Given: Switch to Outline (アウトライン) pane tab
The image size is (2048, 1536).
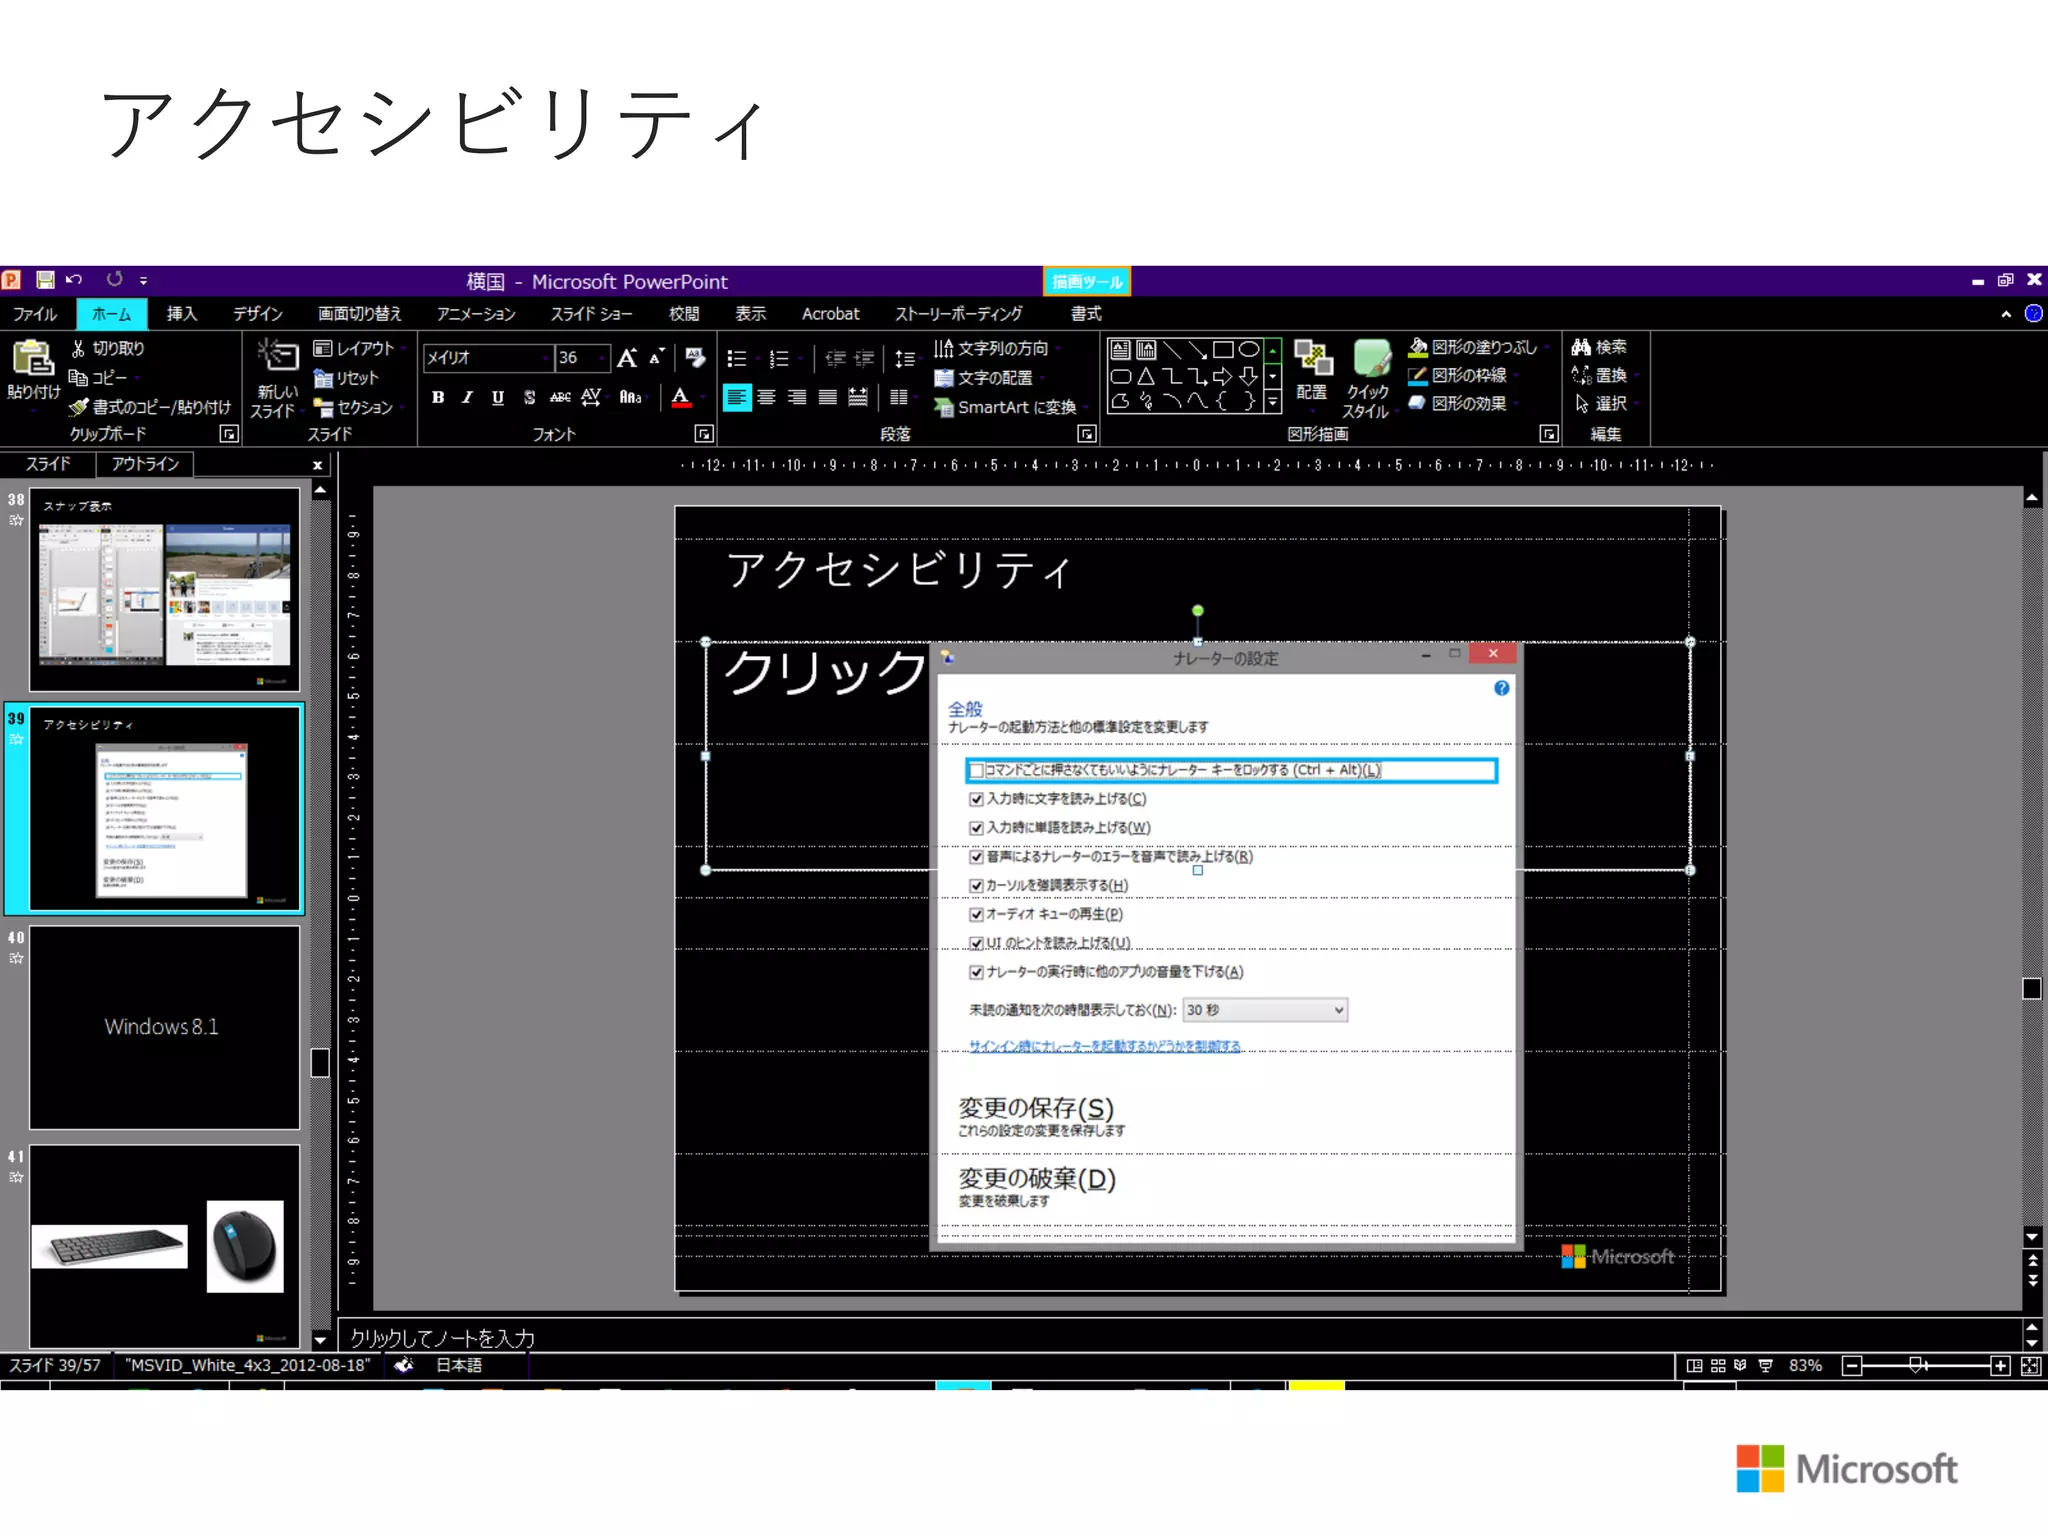Looking at the screenshot, I should [x=146, y=464].
